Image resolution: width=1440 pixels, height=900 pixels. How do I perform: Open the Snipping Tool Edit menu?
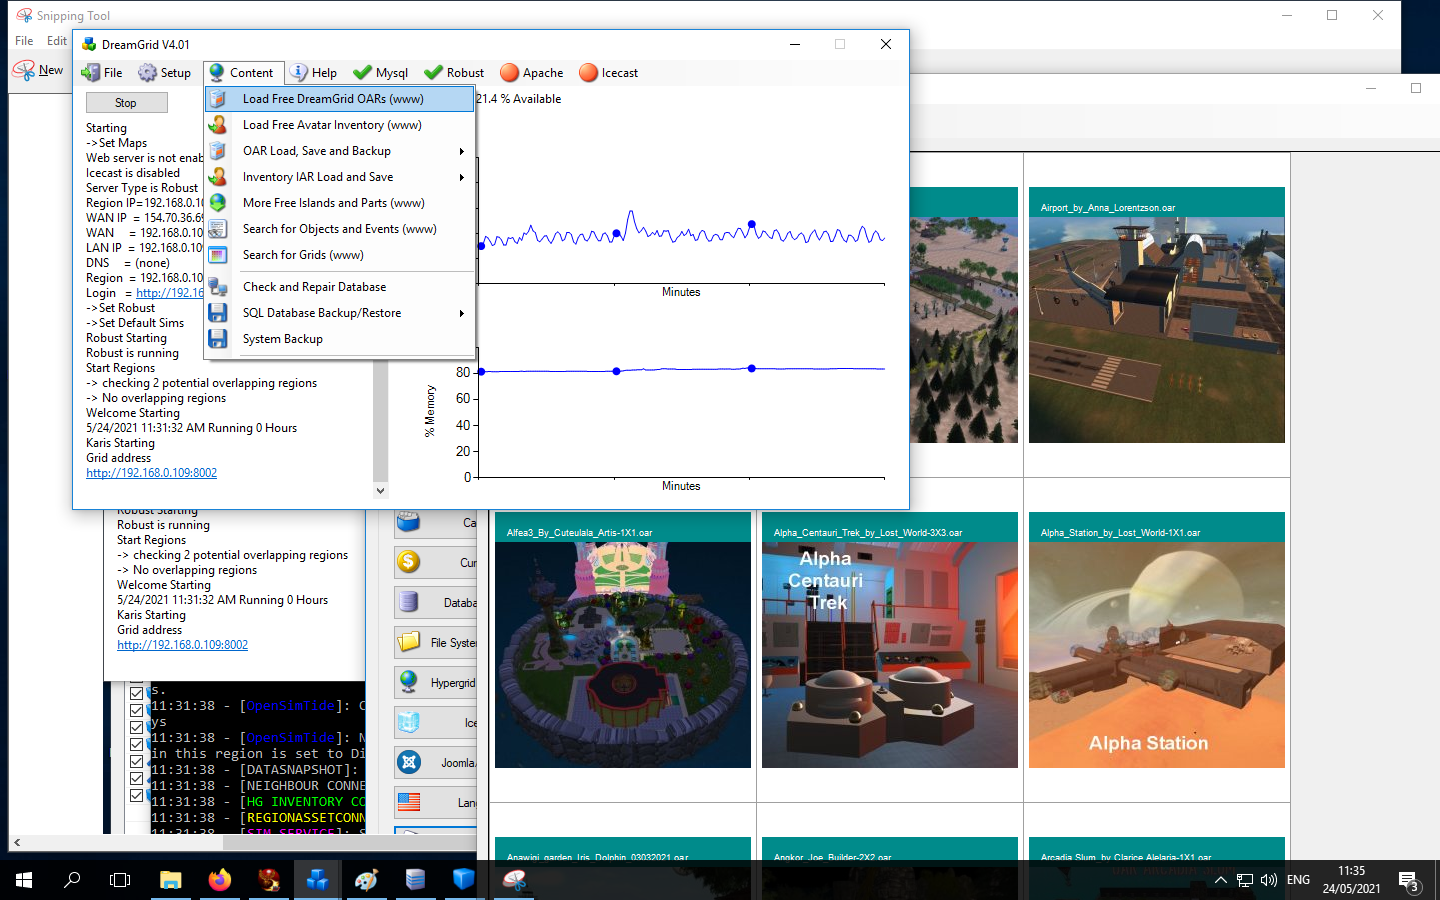click(57, 41)
